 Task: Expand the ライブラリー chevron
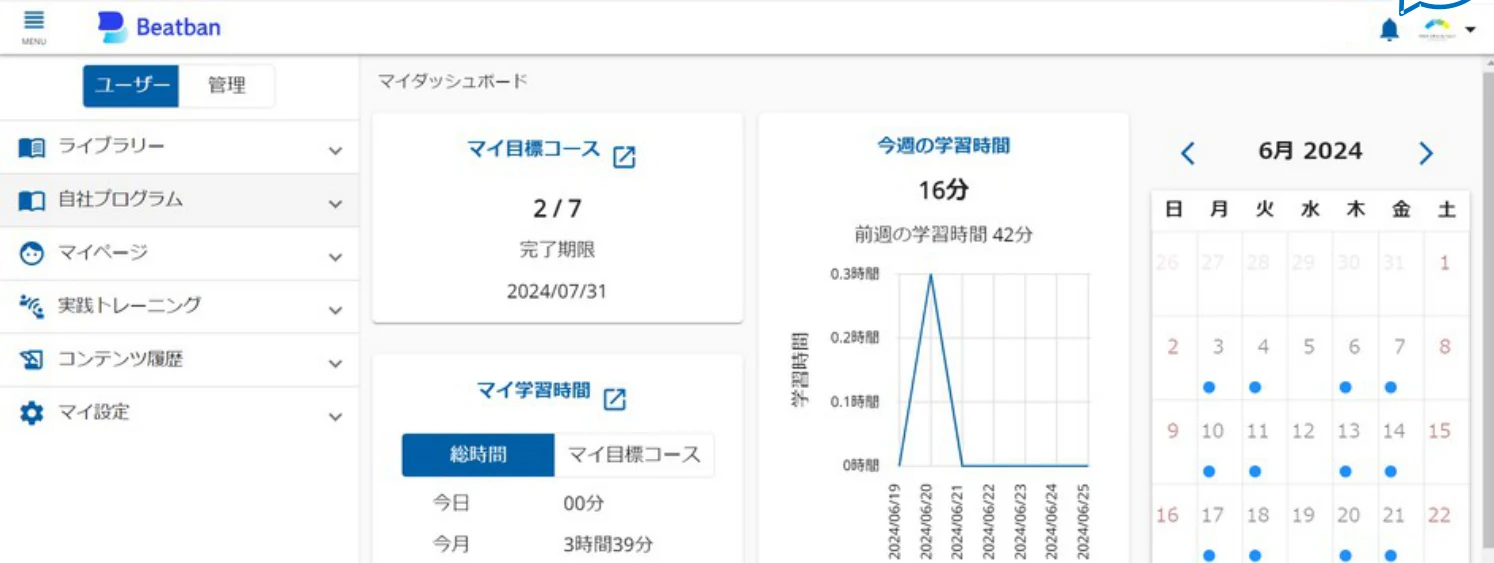(x=335, y=151)
